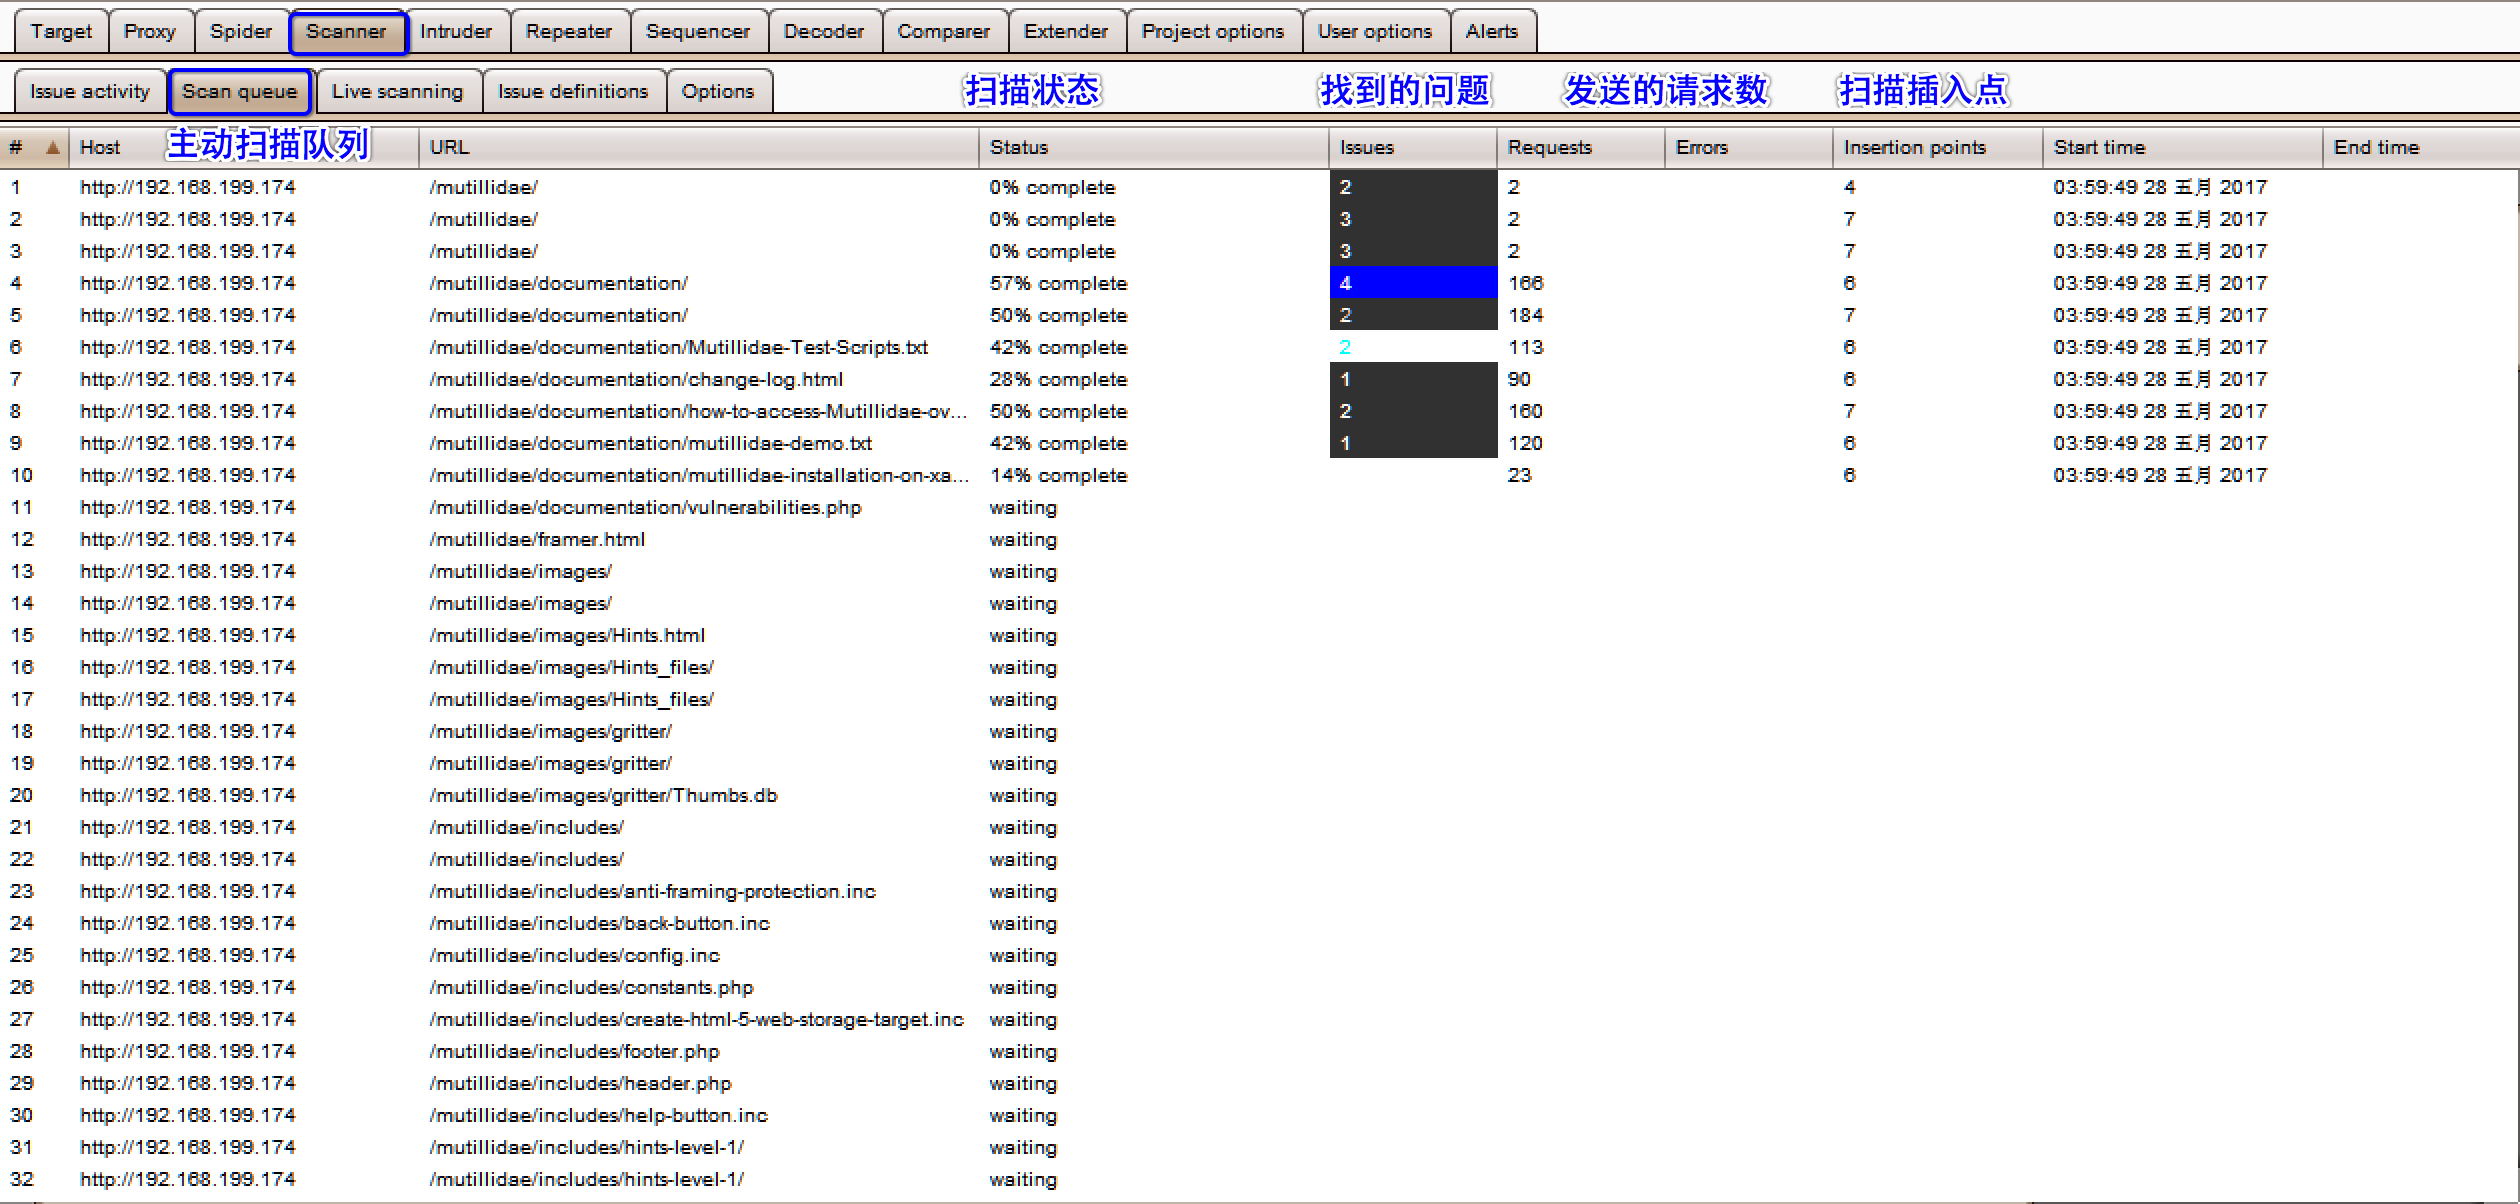
Task: Go to the Issue activity sub-tab
Action: point(89,91)
